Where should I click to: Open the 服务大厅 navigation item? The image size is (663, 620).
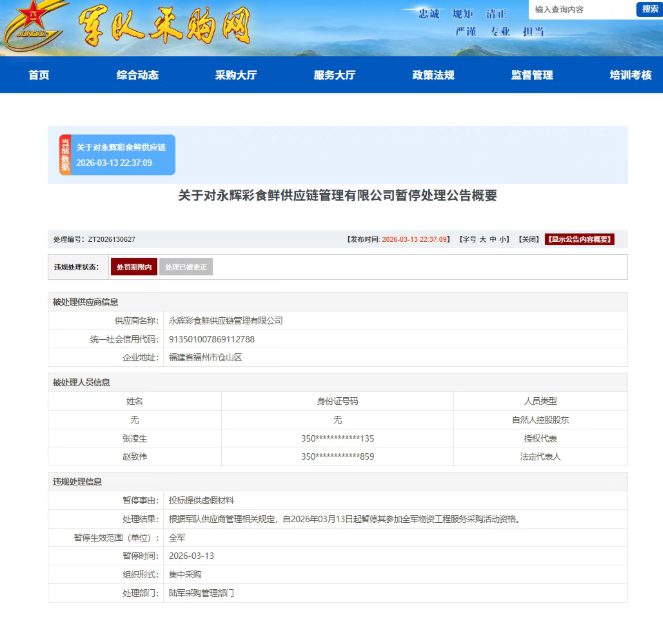pos(334,75)
